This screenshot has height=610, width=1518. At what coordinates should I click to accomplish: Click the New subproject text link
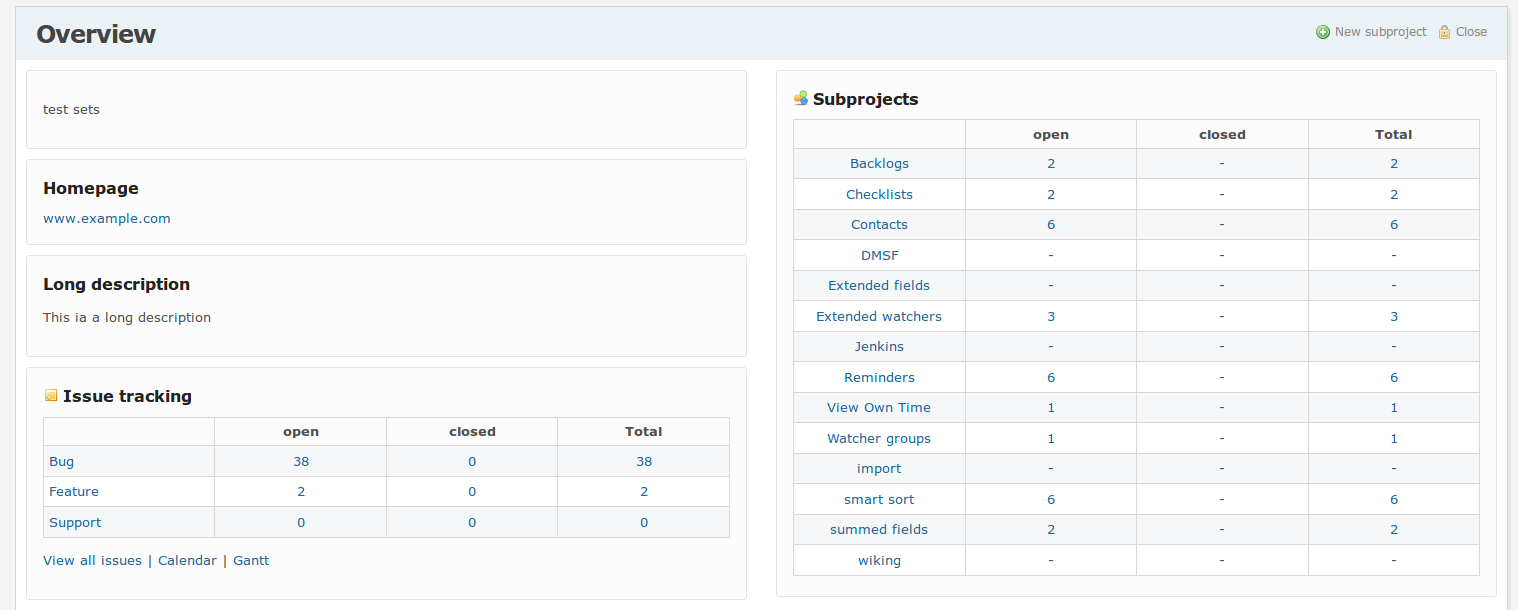[1380, 32]
